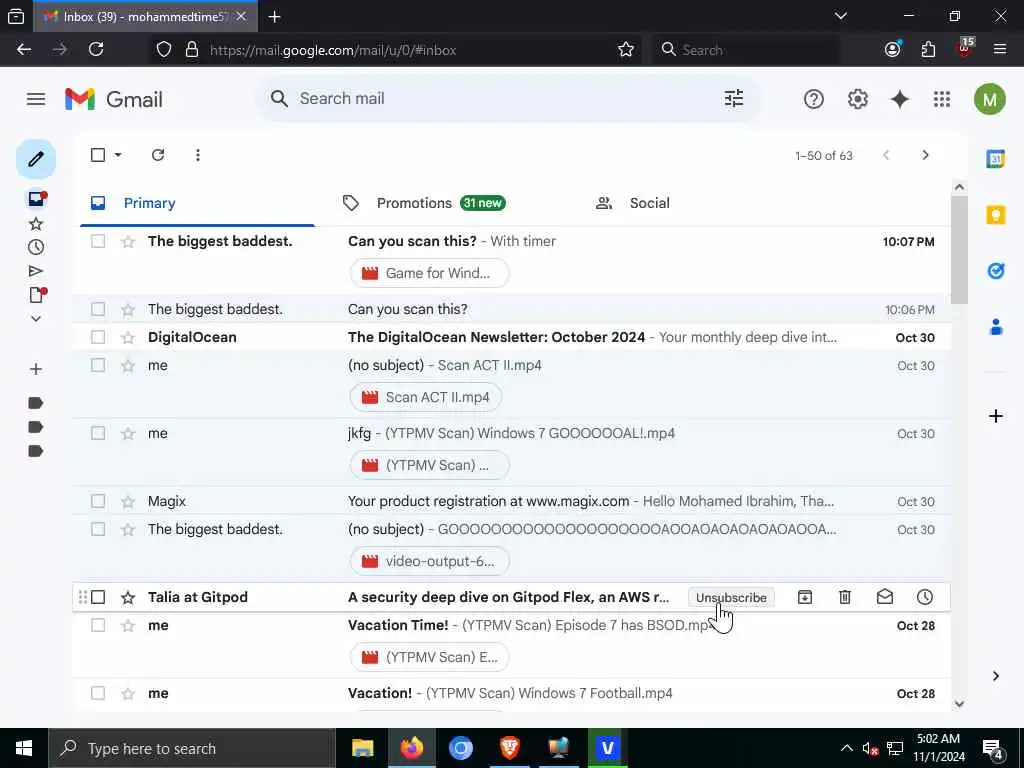Screen dimensions: 1024x768
Task: Open Firefox application menu hamburger
Action: [x=999, y=49]
